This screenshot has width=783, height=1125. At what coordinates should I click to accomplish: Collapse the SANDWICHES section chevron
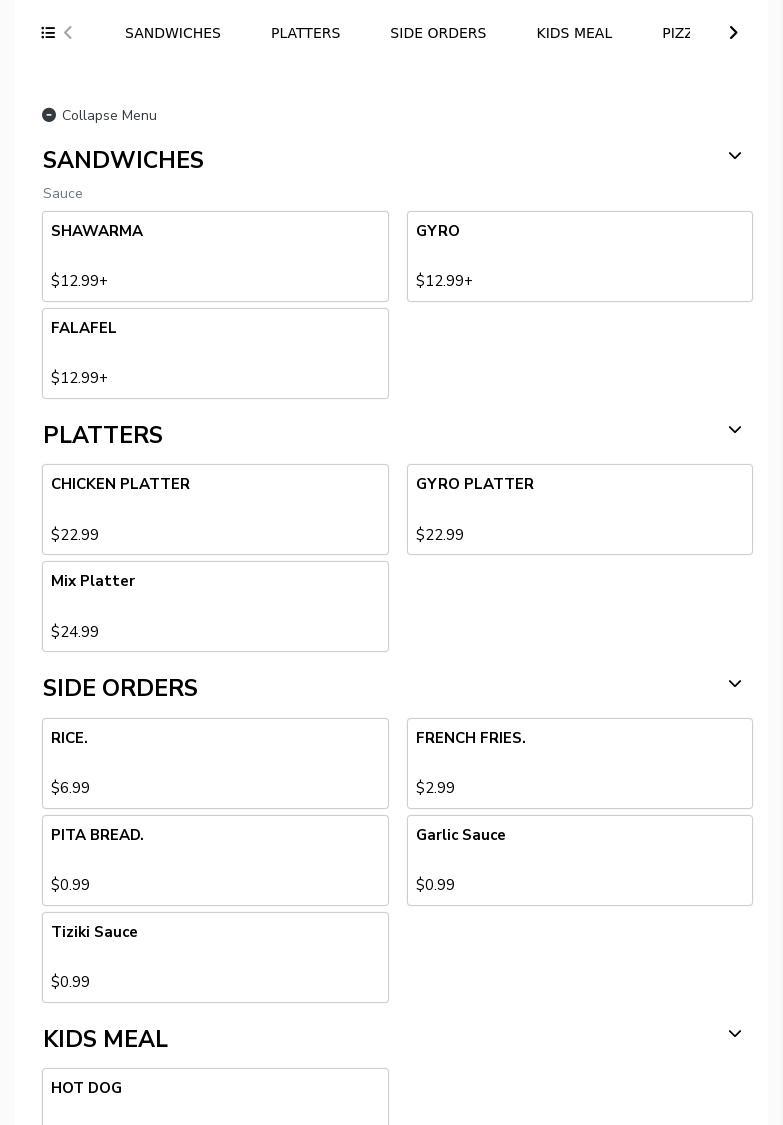point(734,157)
